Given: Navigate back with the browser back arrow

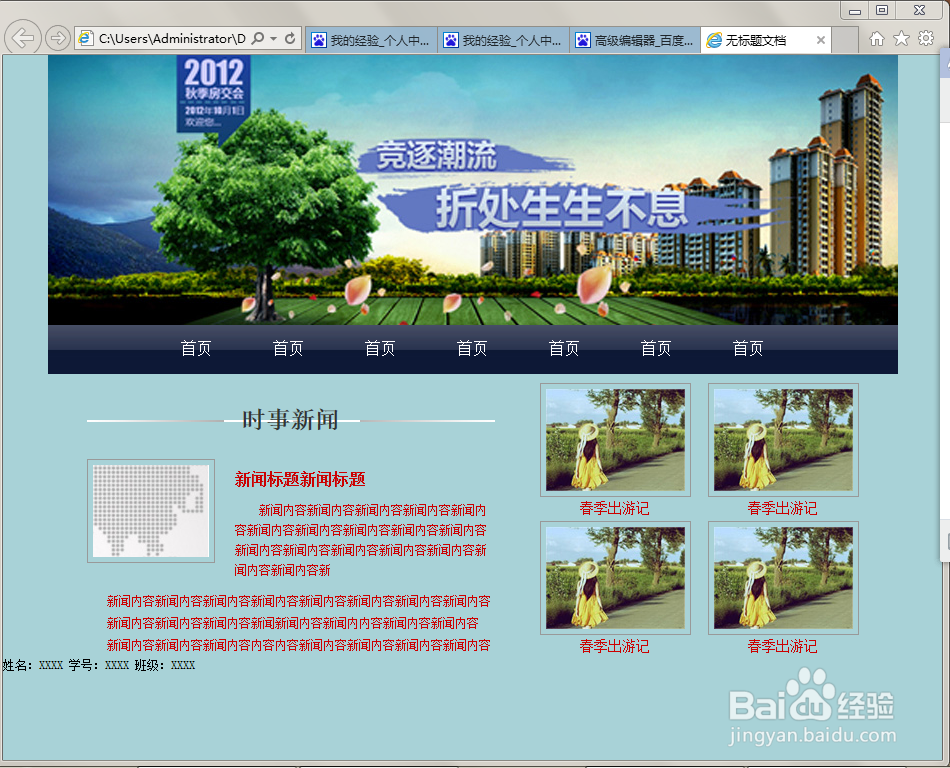Looking at the screenshot, I should coord(22,38).
